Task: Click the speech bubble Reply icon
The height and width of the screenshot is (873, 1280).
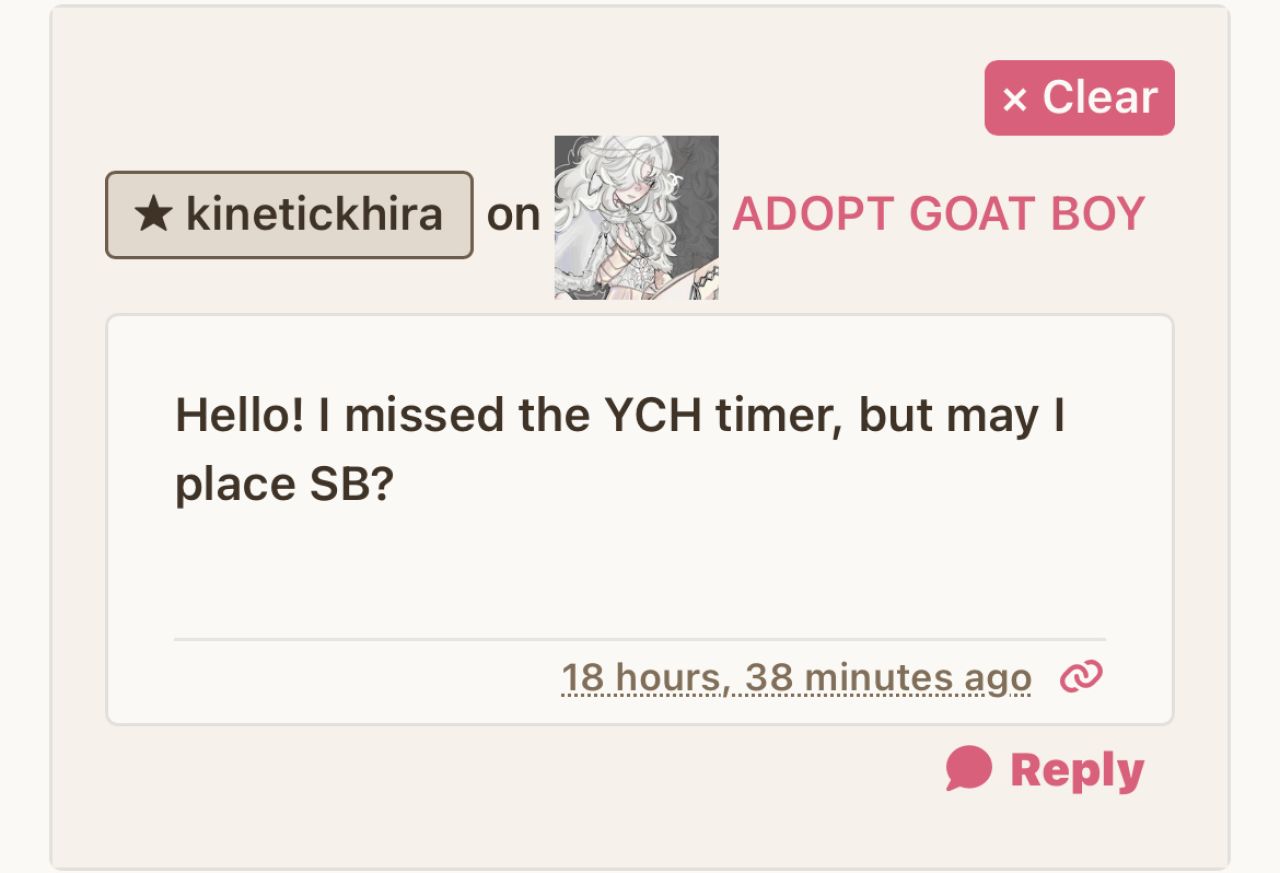Action: [969, 768]
